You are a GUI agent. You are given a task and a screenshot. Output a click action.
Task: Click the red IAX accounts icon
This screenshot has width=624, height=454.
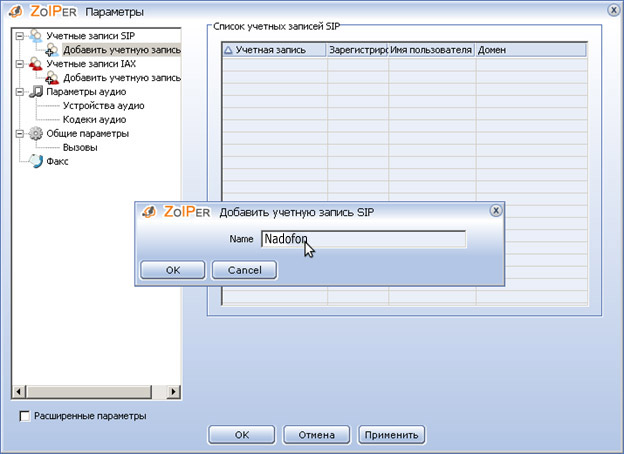click(x=35, y=64)
